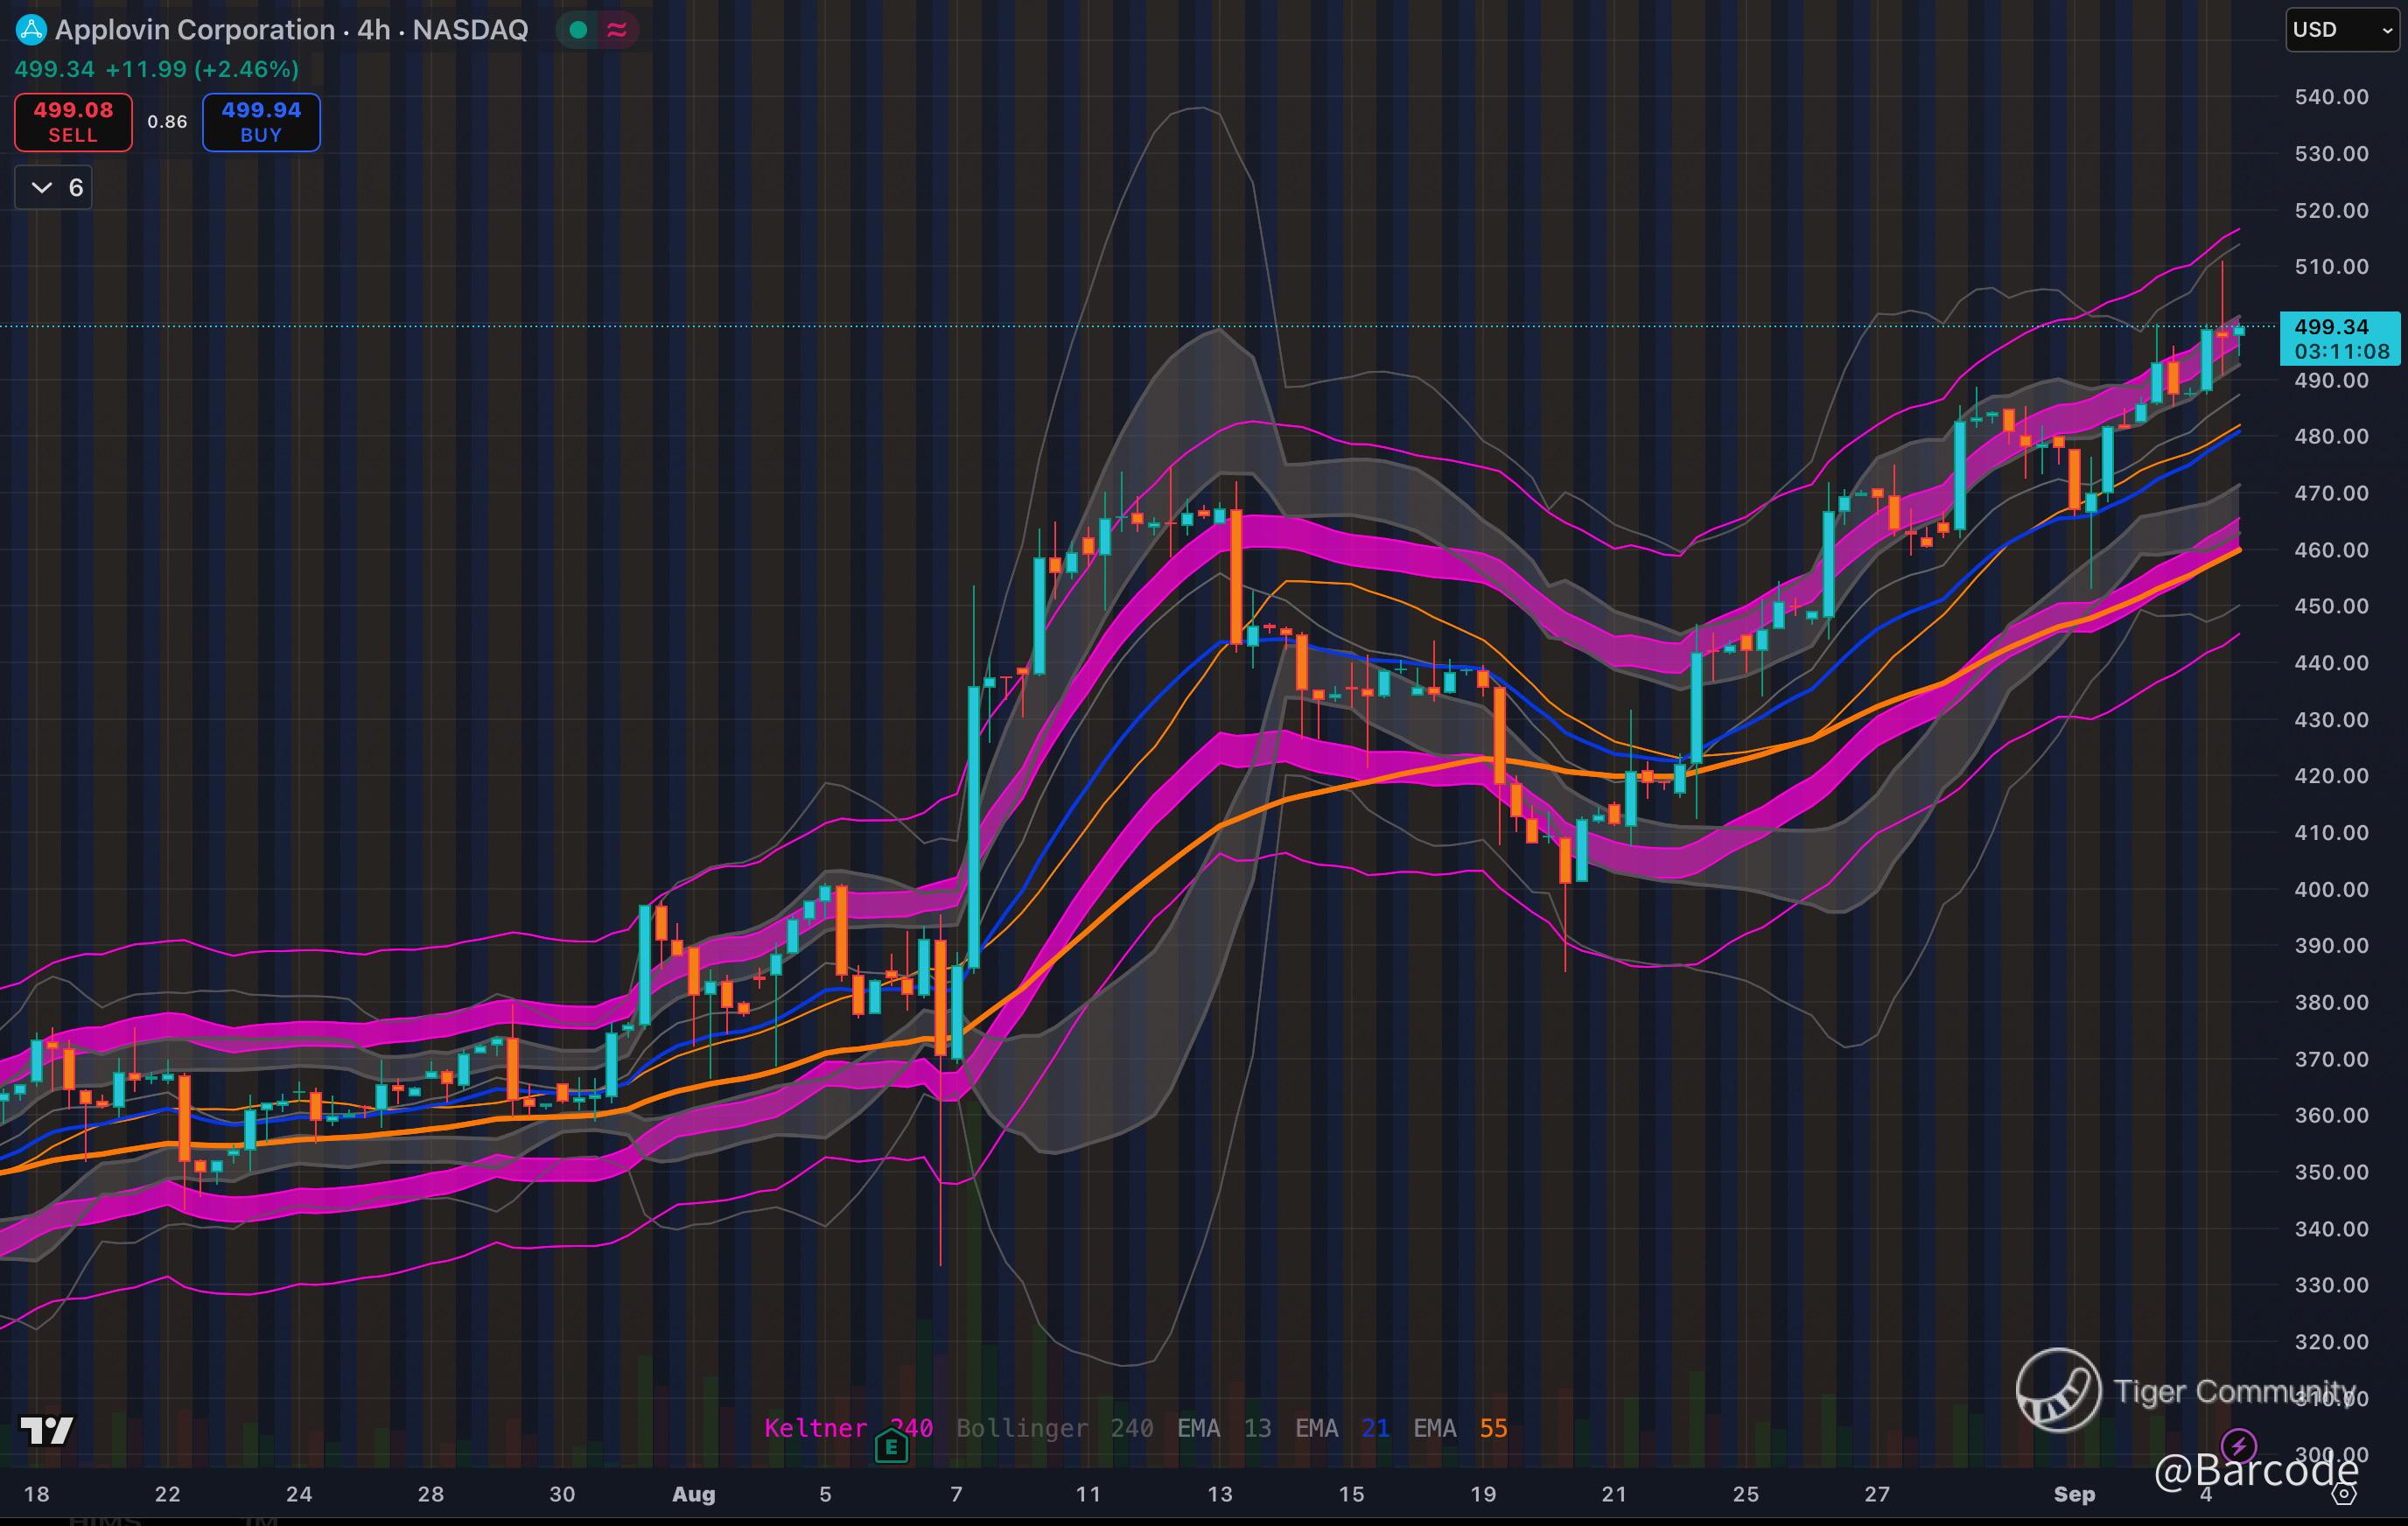Click the Aug label on time axis

point(693,1494)
